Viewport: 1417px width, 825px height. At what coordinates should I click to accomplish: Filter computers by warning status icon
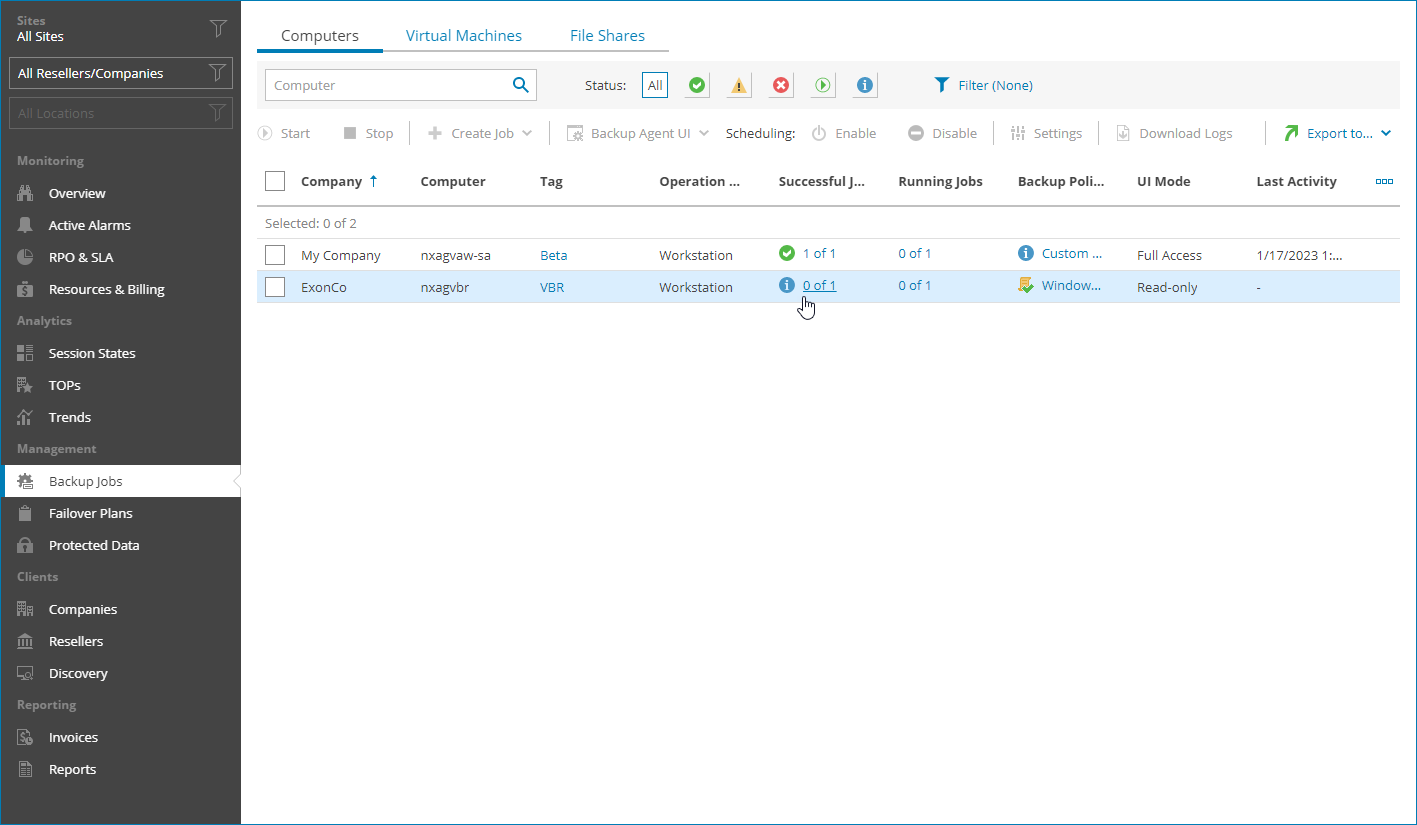(x=738, y=85)
